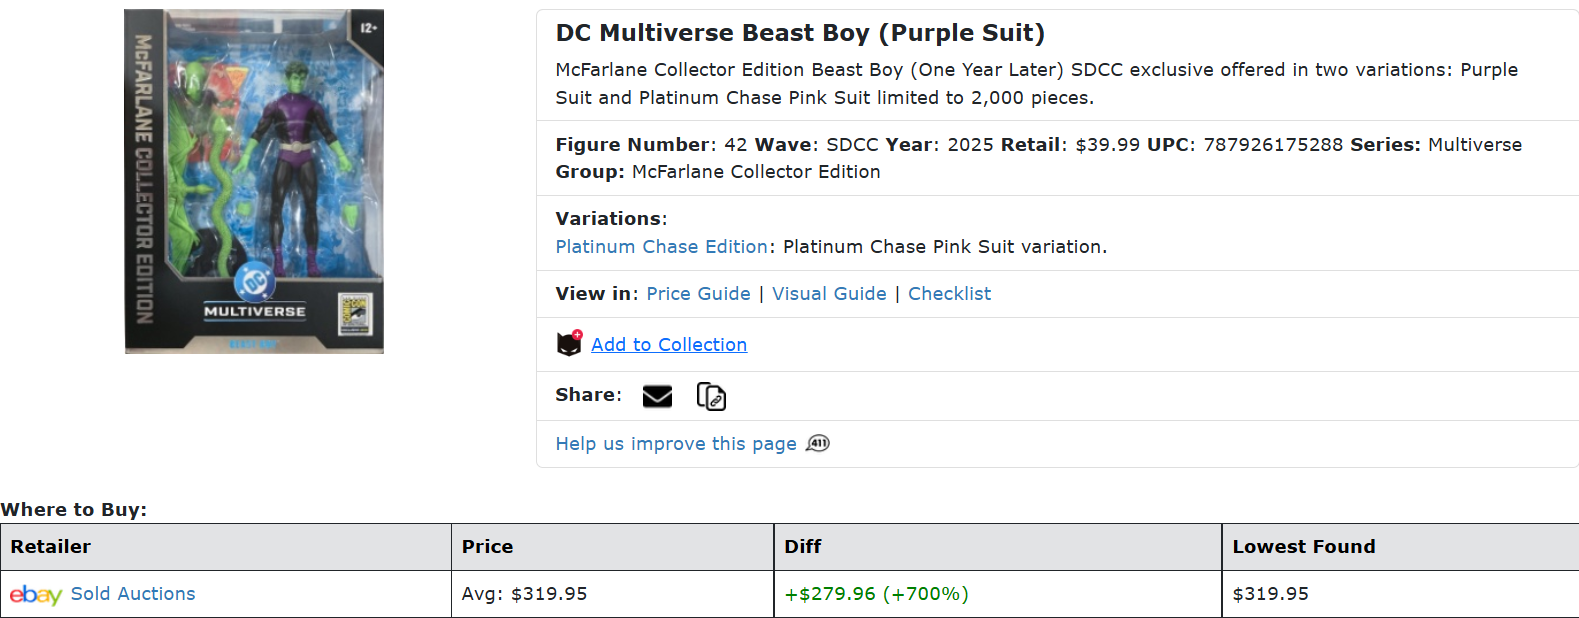Click Help us improve this page
Screen dimensions: 1579x618
click(676, 444)
